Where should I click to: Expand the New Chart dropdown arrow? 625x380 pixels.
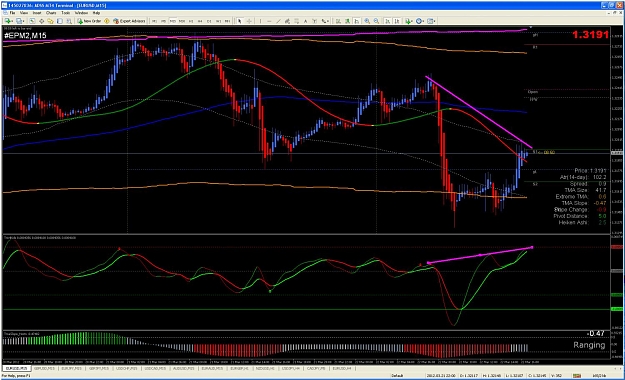pos(12,21)
